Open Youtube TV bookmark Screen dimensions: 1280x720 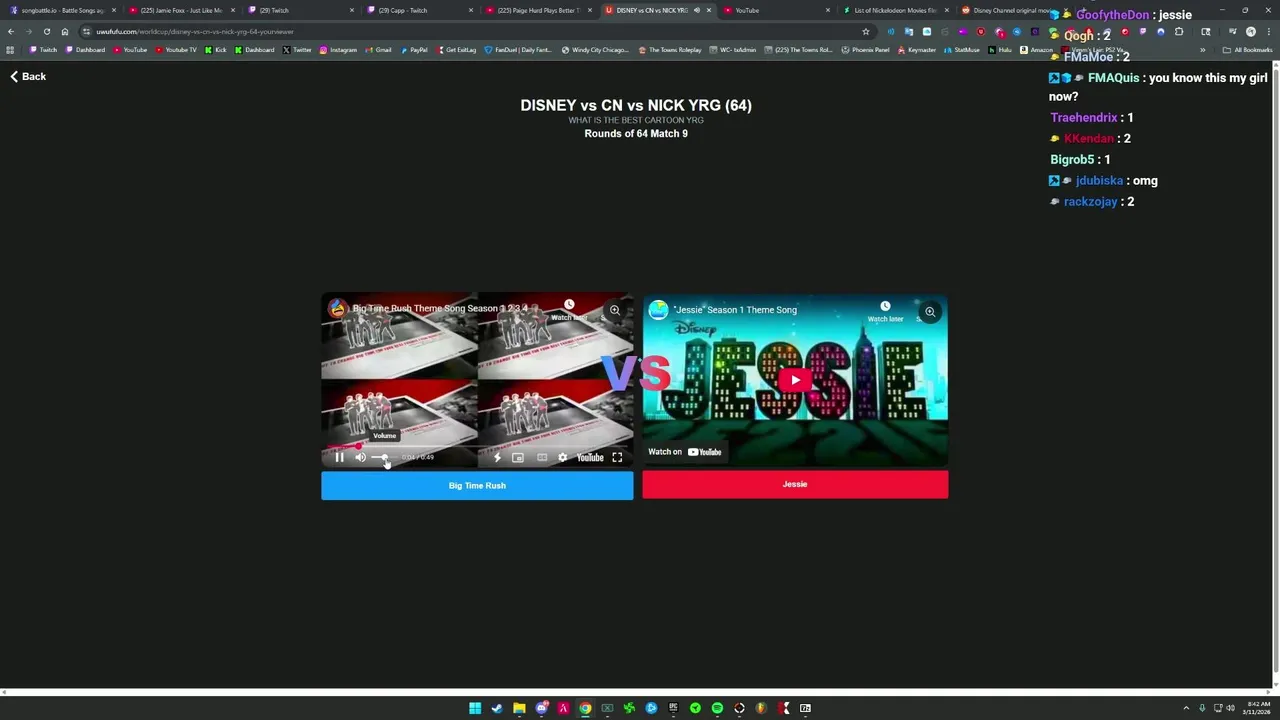point(176,50)
